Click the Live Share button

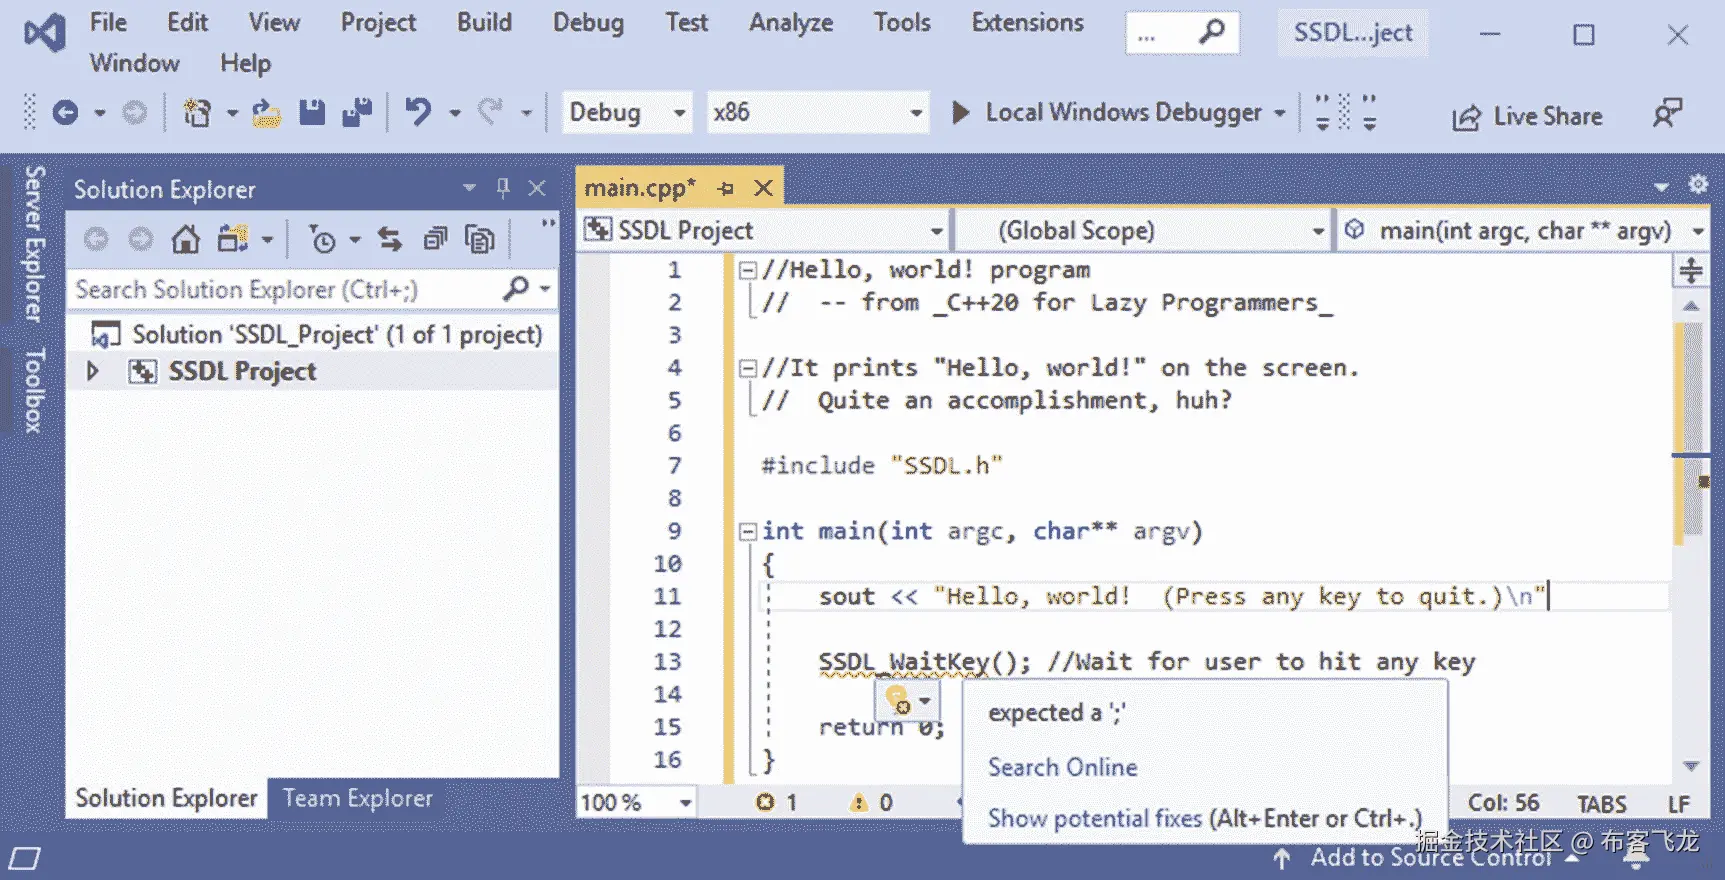[1527, 116]
